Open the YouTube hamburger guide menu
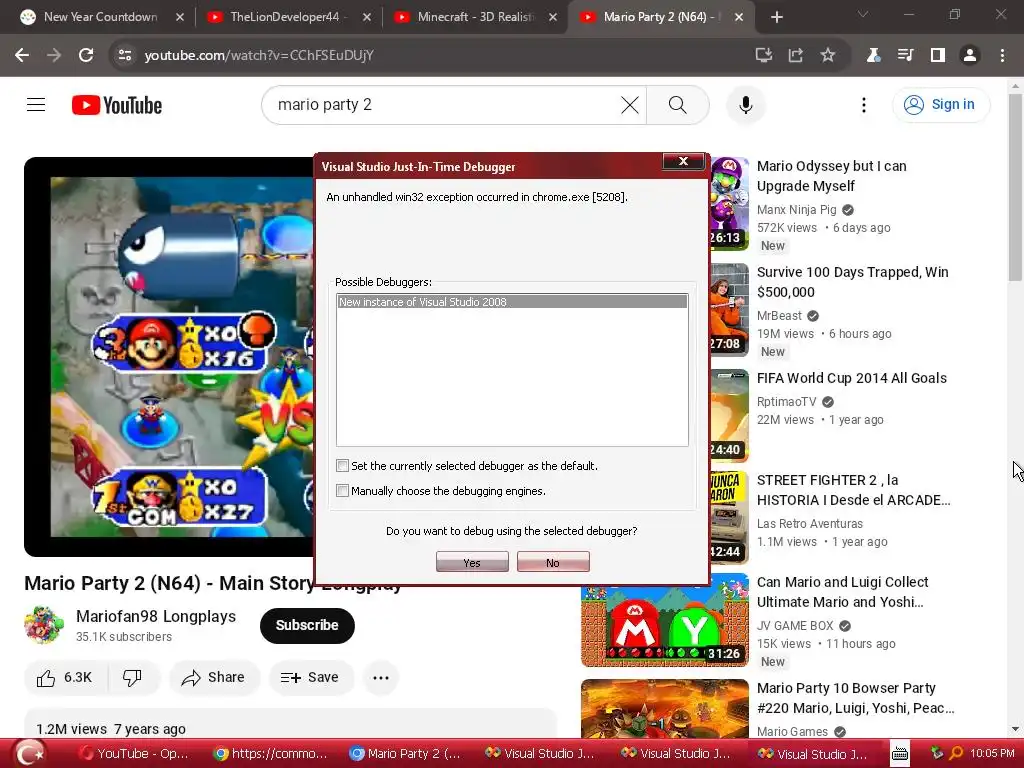This screenshot has height=768, width=1024. (x=36, y=104)
